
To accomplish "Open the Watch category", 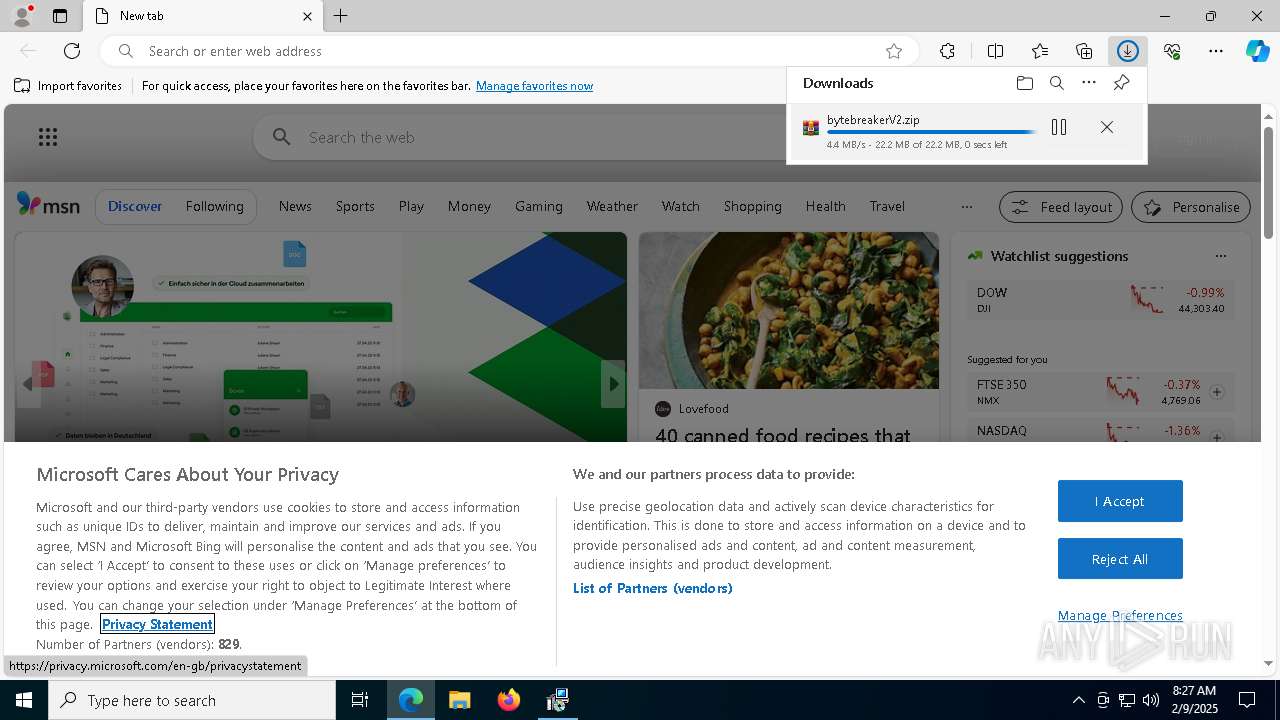I will coord(680,207).
